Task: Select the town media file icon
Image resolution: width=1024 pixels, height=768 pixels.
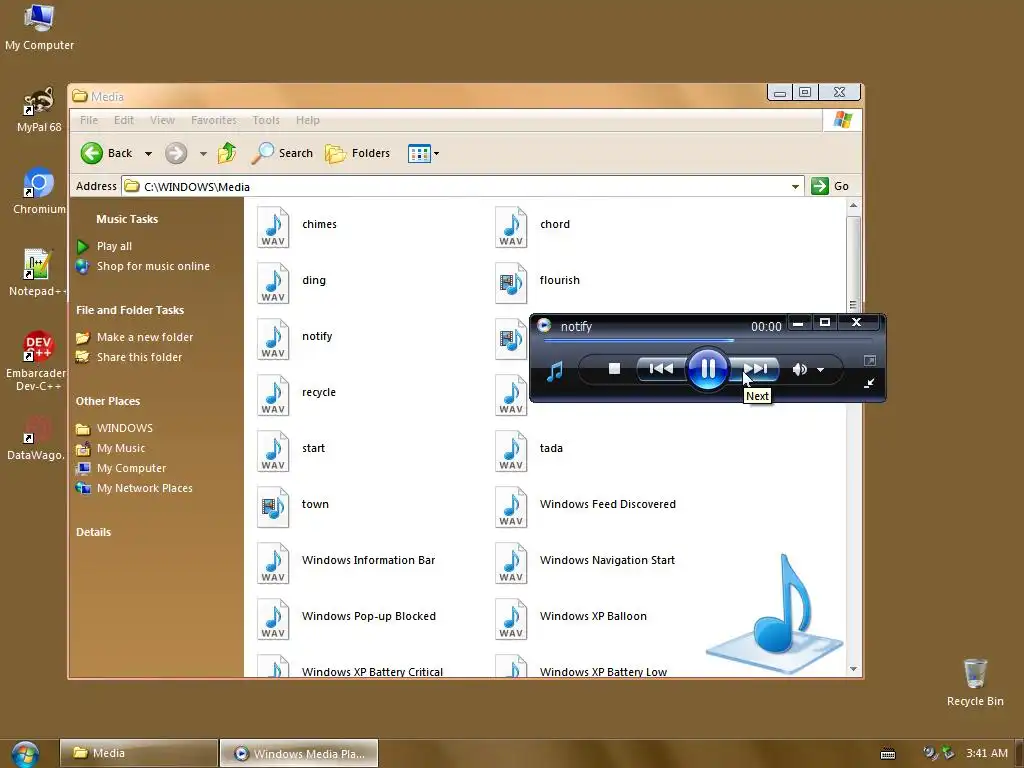Action: point(273,507)
